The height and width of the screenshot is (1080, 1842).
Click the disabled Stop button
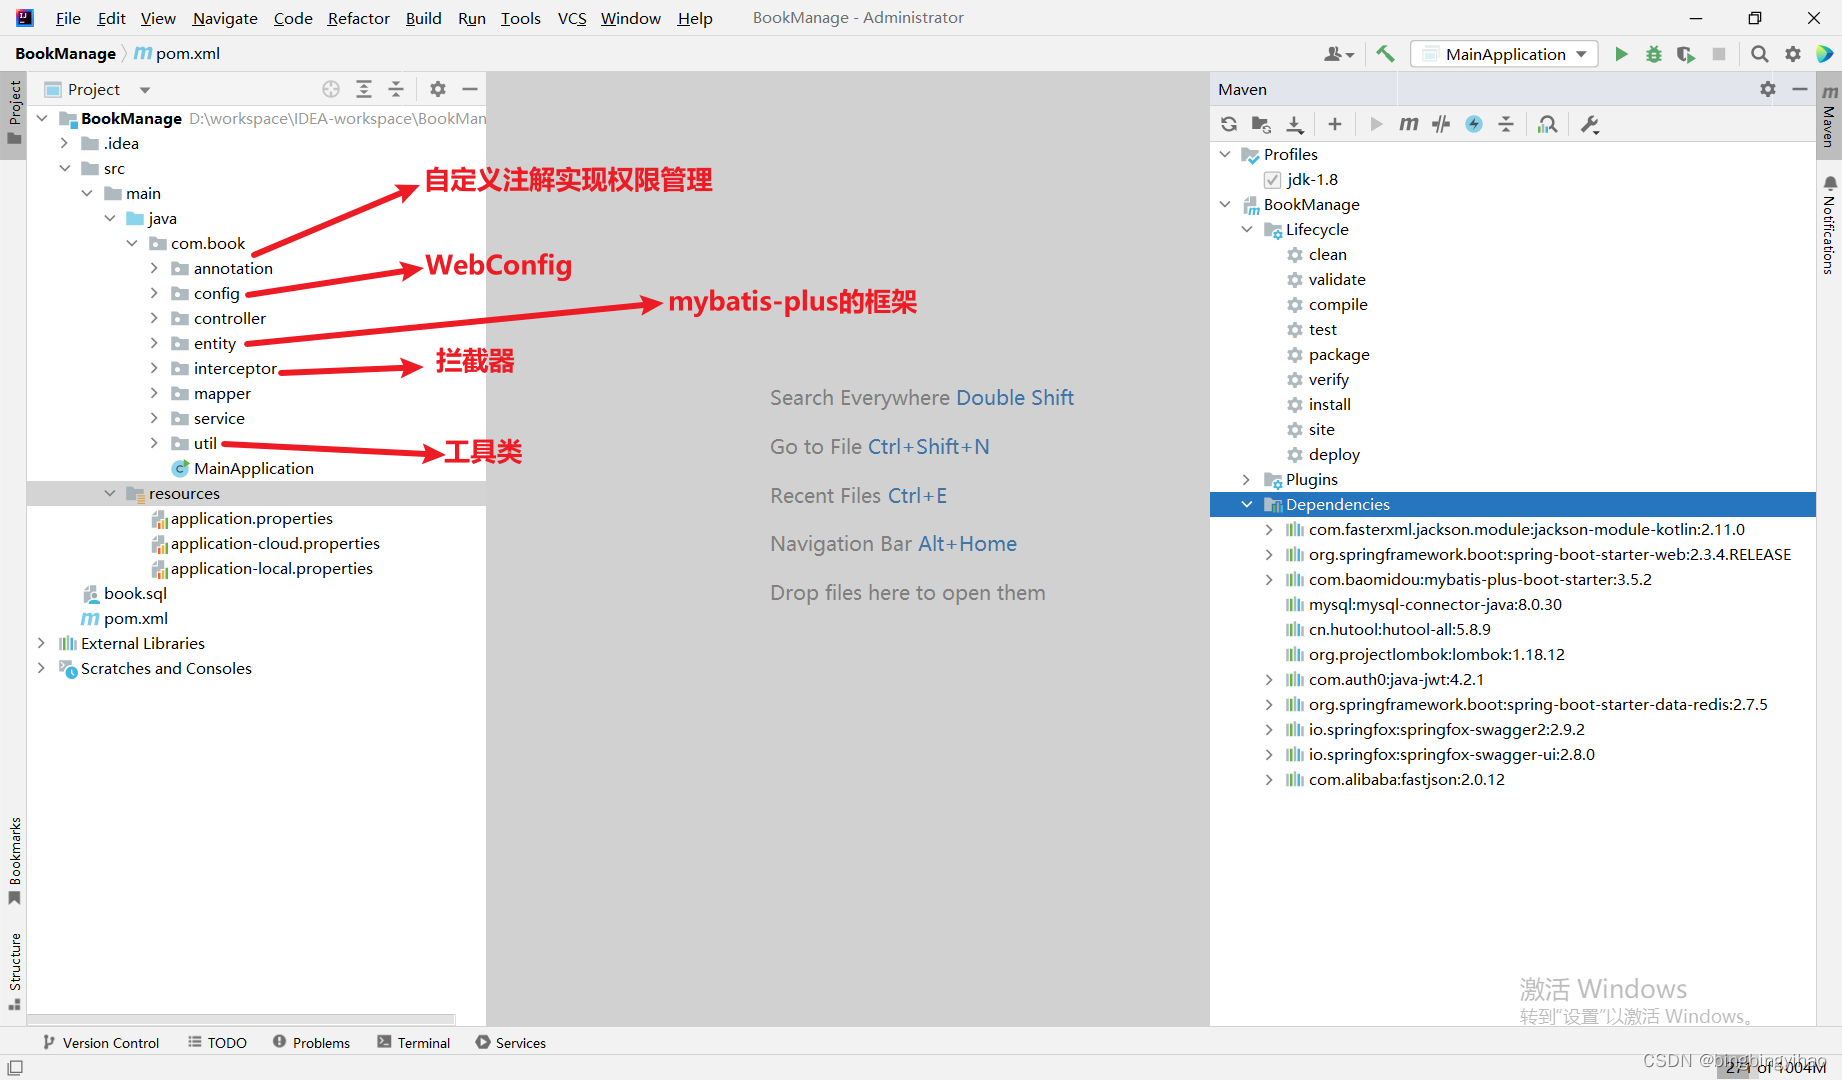pyautogui.click(x=1719, y=54)
